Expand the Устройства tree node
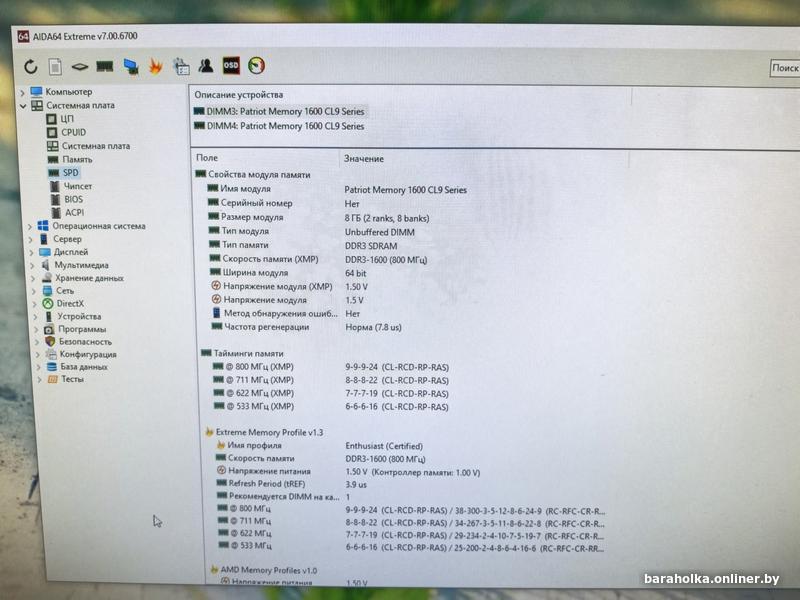The width and height of the screenshot is (800, 600). click(x=36, y=317)
